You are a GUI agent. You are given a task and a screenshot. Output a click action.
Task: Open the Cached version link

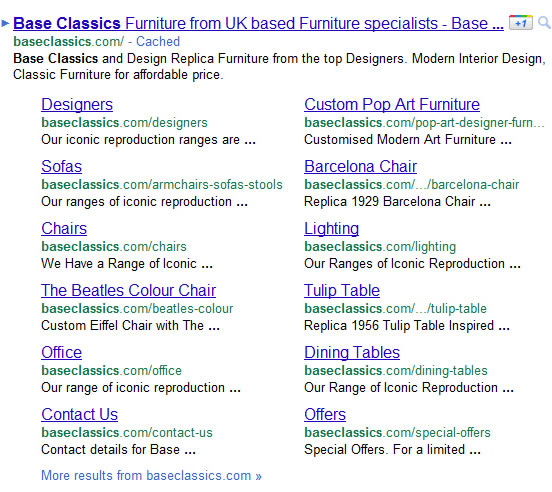click(x=158, y=42)
